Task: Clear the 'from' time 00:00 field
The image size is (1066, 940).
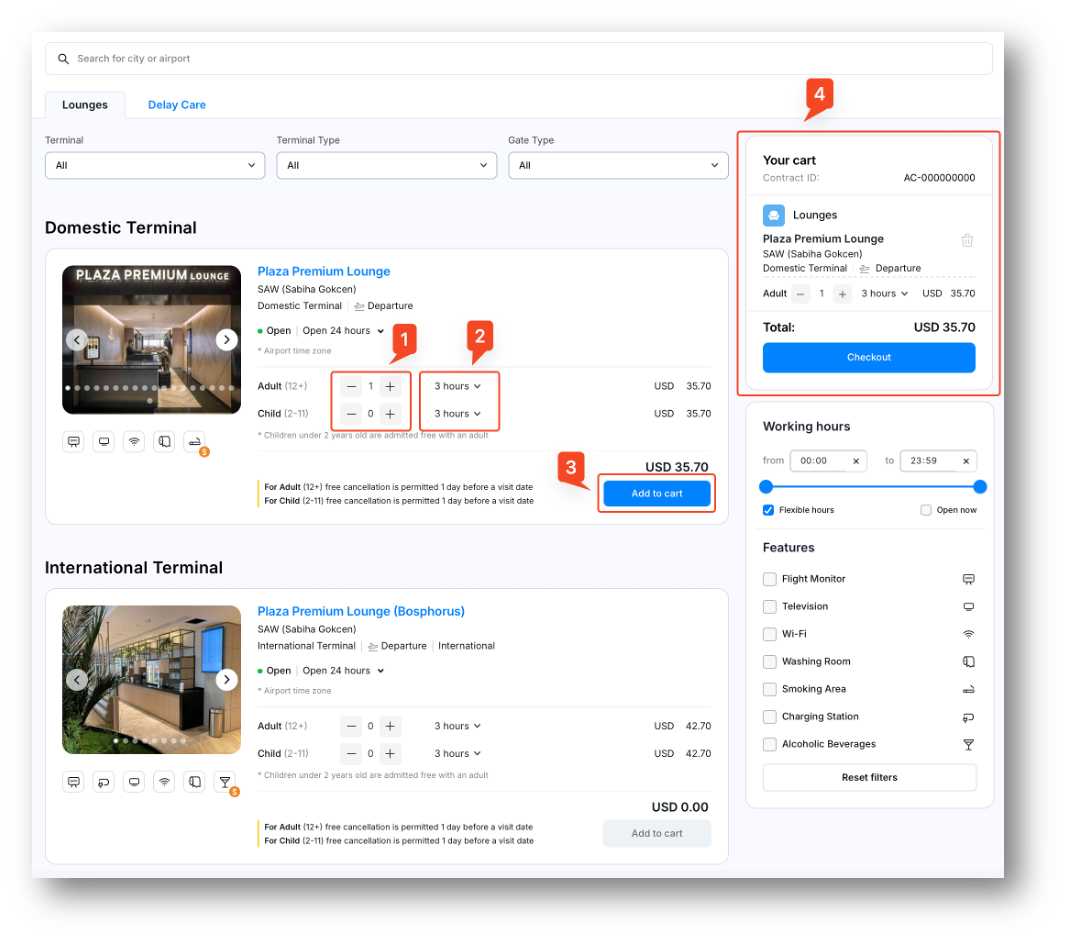Action: [856, 461]
